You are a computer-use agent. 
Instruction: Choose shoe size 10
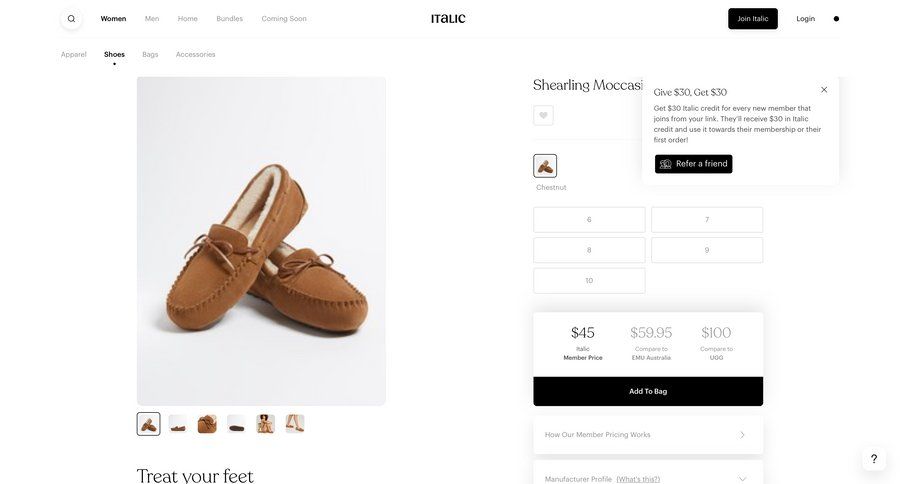(589, 281)
